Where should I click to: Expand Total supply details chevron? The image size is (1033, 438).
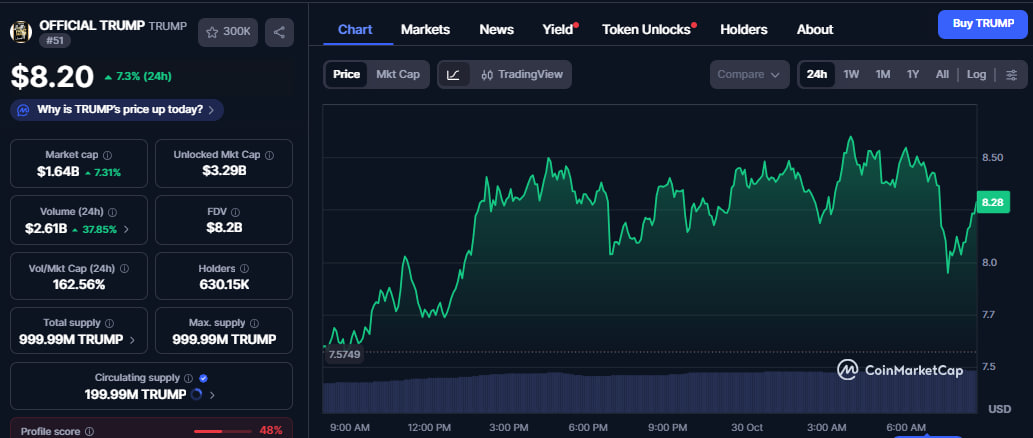click(132, 340)
